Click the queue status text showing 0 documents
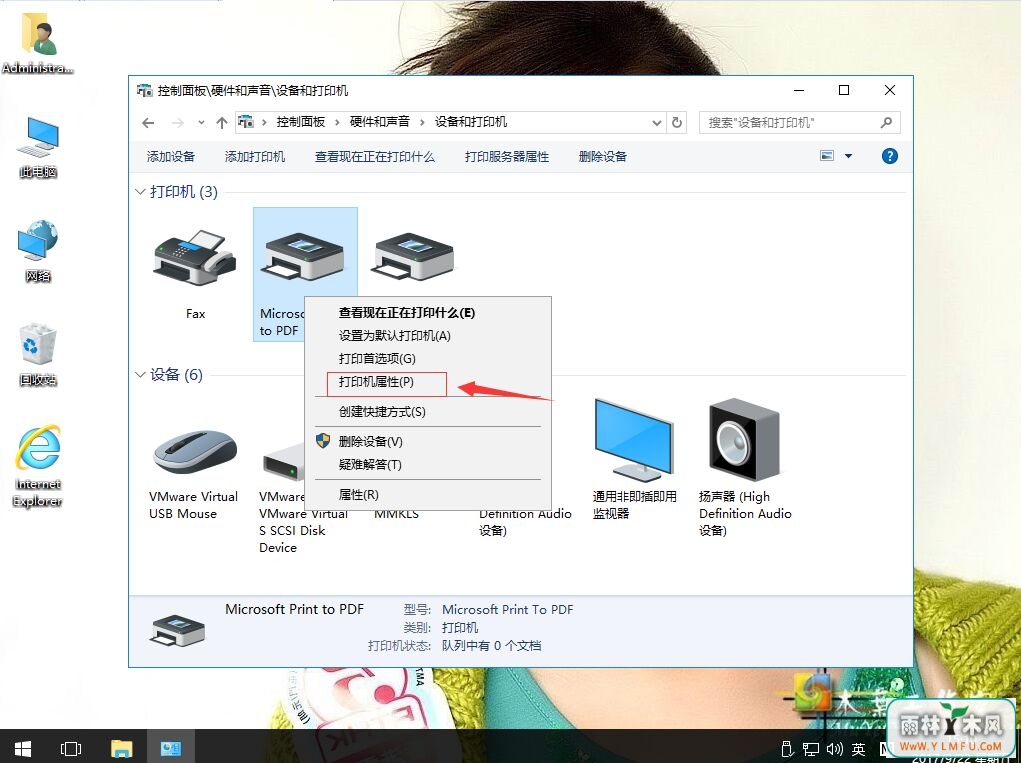Image resolution: width=1021 pixels, height=763 pixels. 492,646
